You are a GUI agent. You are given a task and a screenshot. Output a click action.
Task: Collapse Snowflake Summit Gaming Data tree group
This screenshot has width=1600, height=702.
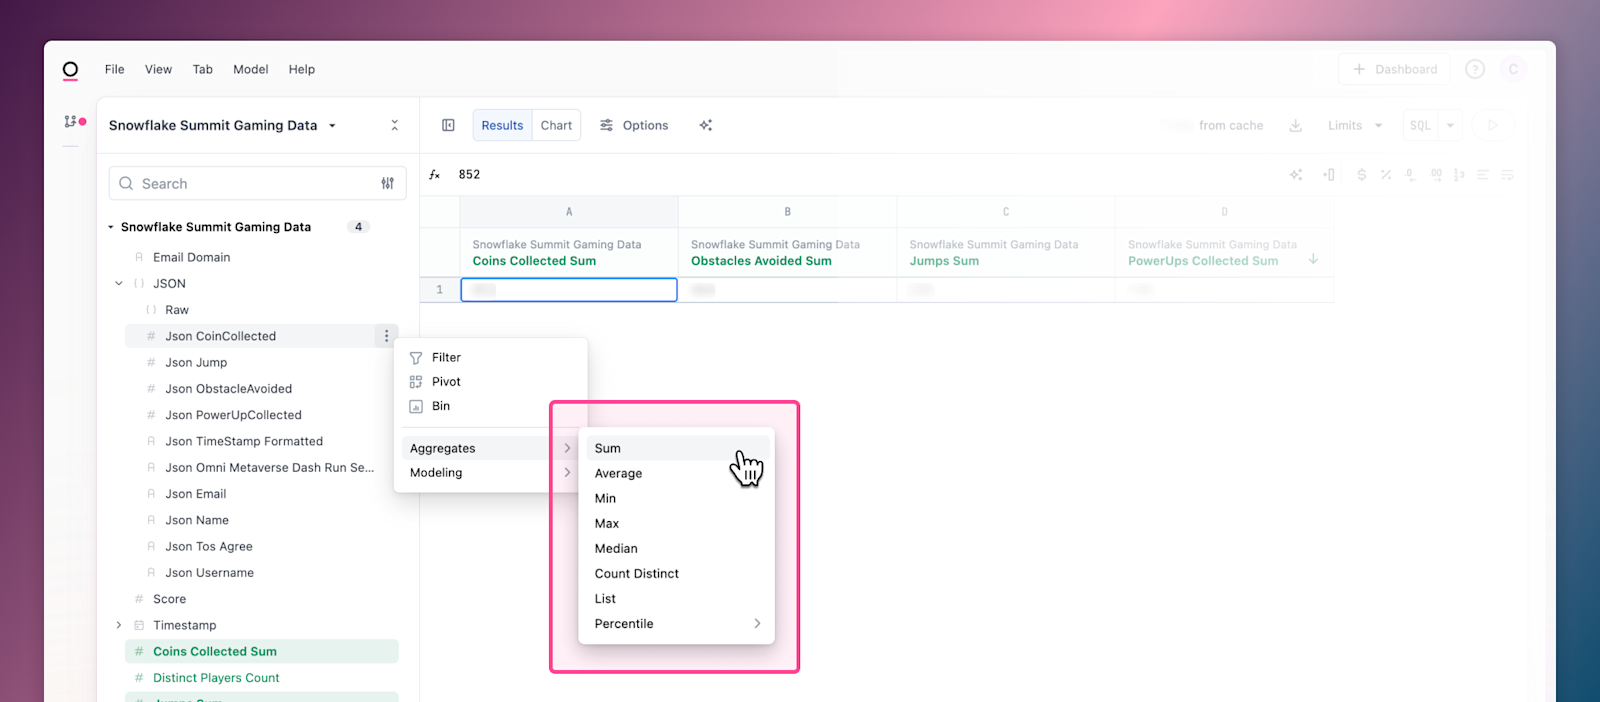click(111, 227)
